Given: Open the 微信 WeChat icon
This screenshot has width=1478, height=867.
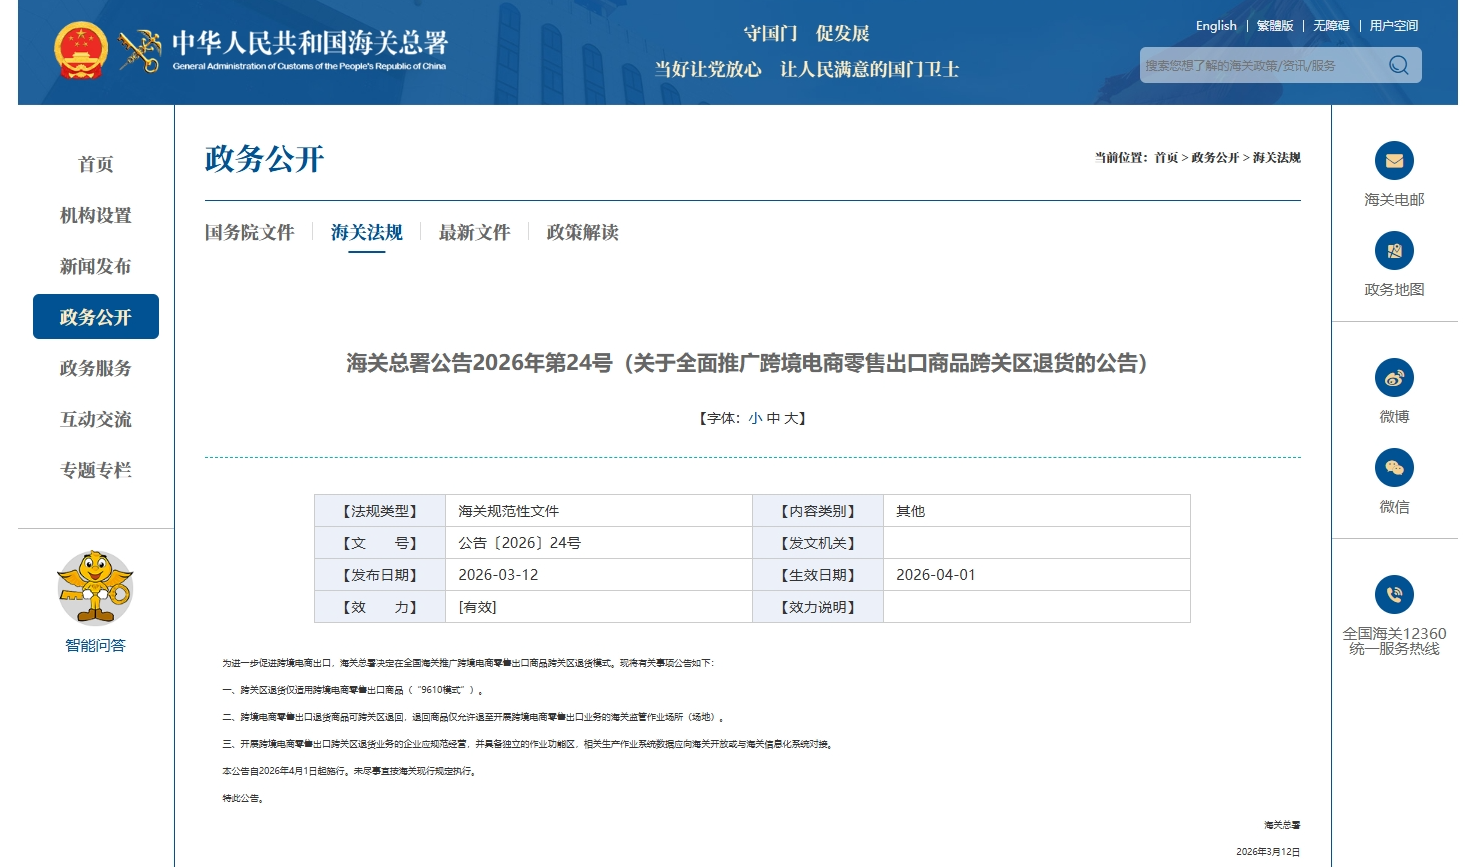Looking at the screenshot, I should (x=1394, y=468).
